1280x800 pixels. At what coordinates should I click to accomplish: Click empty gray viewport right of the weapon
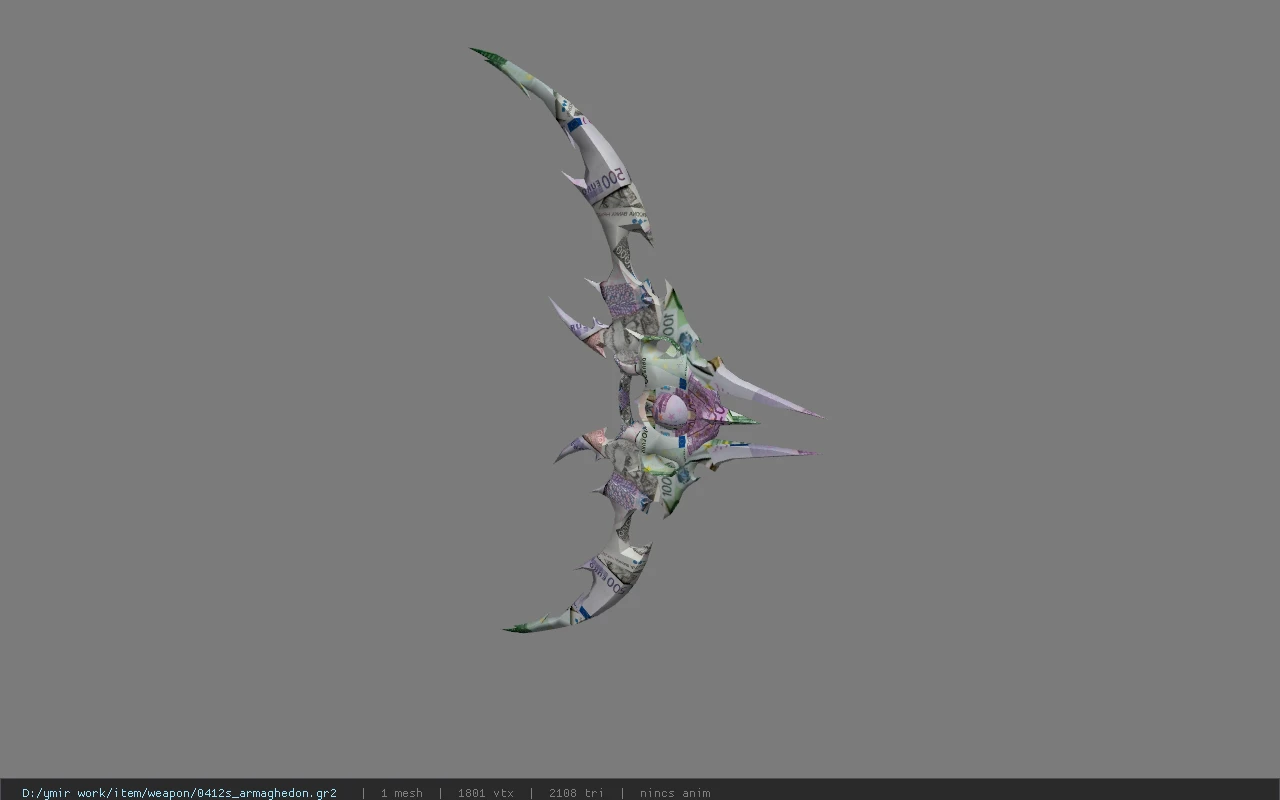tap(1050, 400)
